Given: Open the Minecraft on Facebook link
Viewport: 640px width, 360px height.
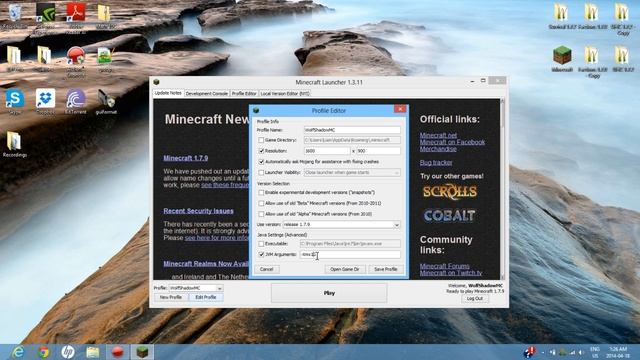Looking at the screenshot, I should pyautogui.click(x=452, y=142).
